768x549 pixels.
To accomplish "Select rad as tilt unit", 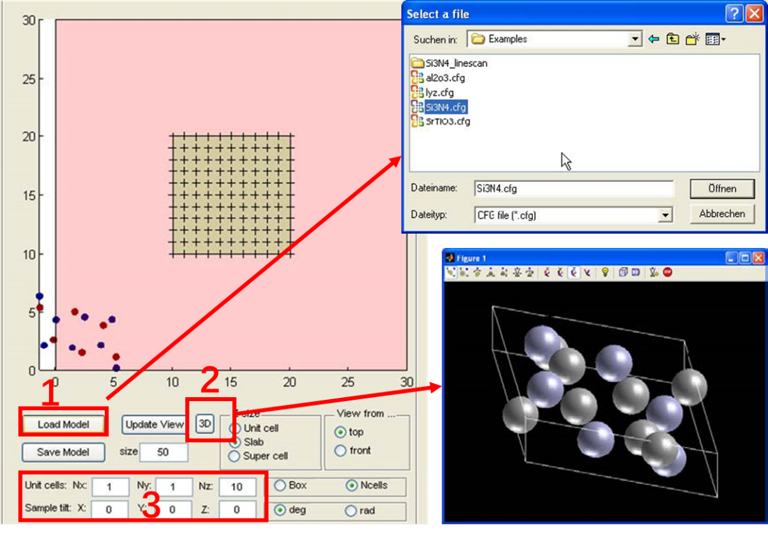I will (x=351, y=511).
